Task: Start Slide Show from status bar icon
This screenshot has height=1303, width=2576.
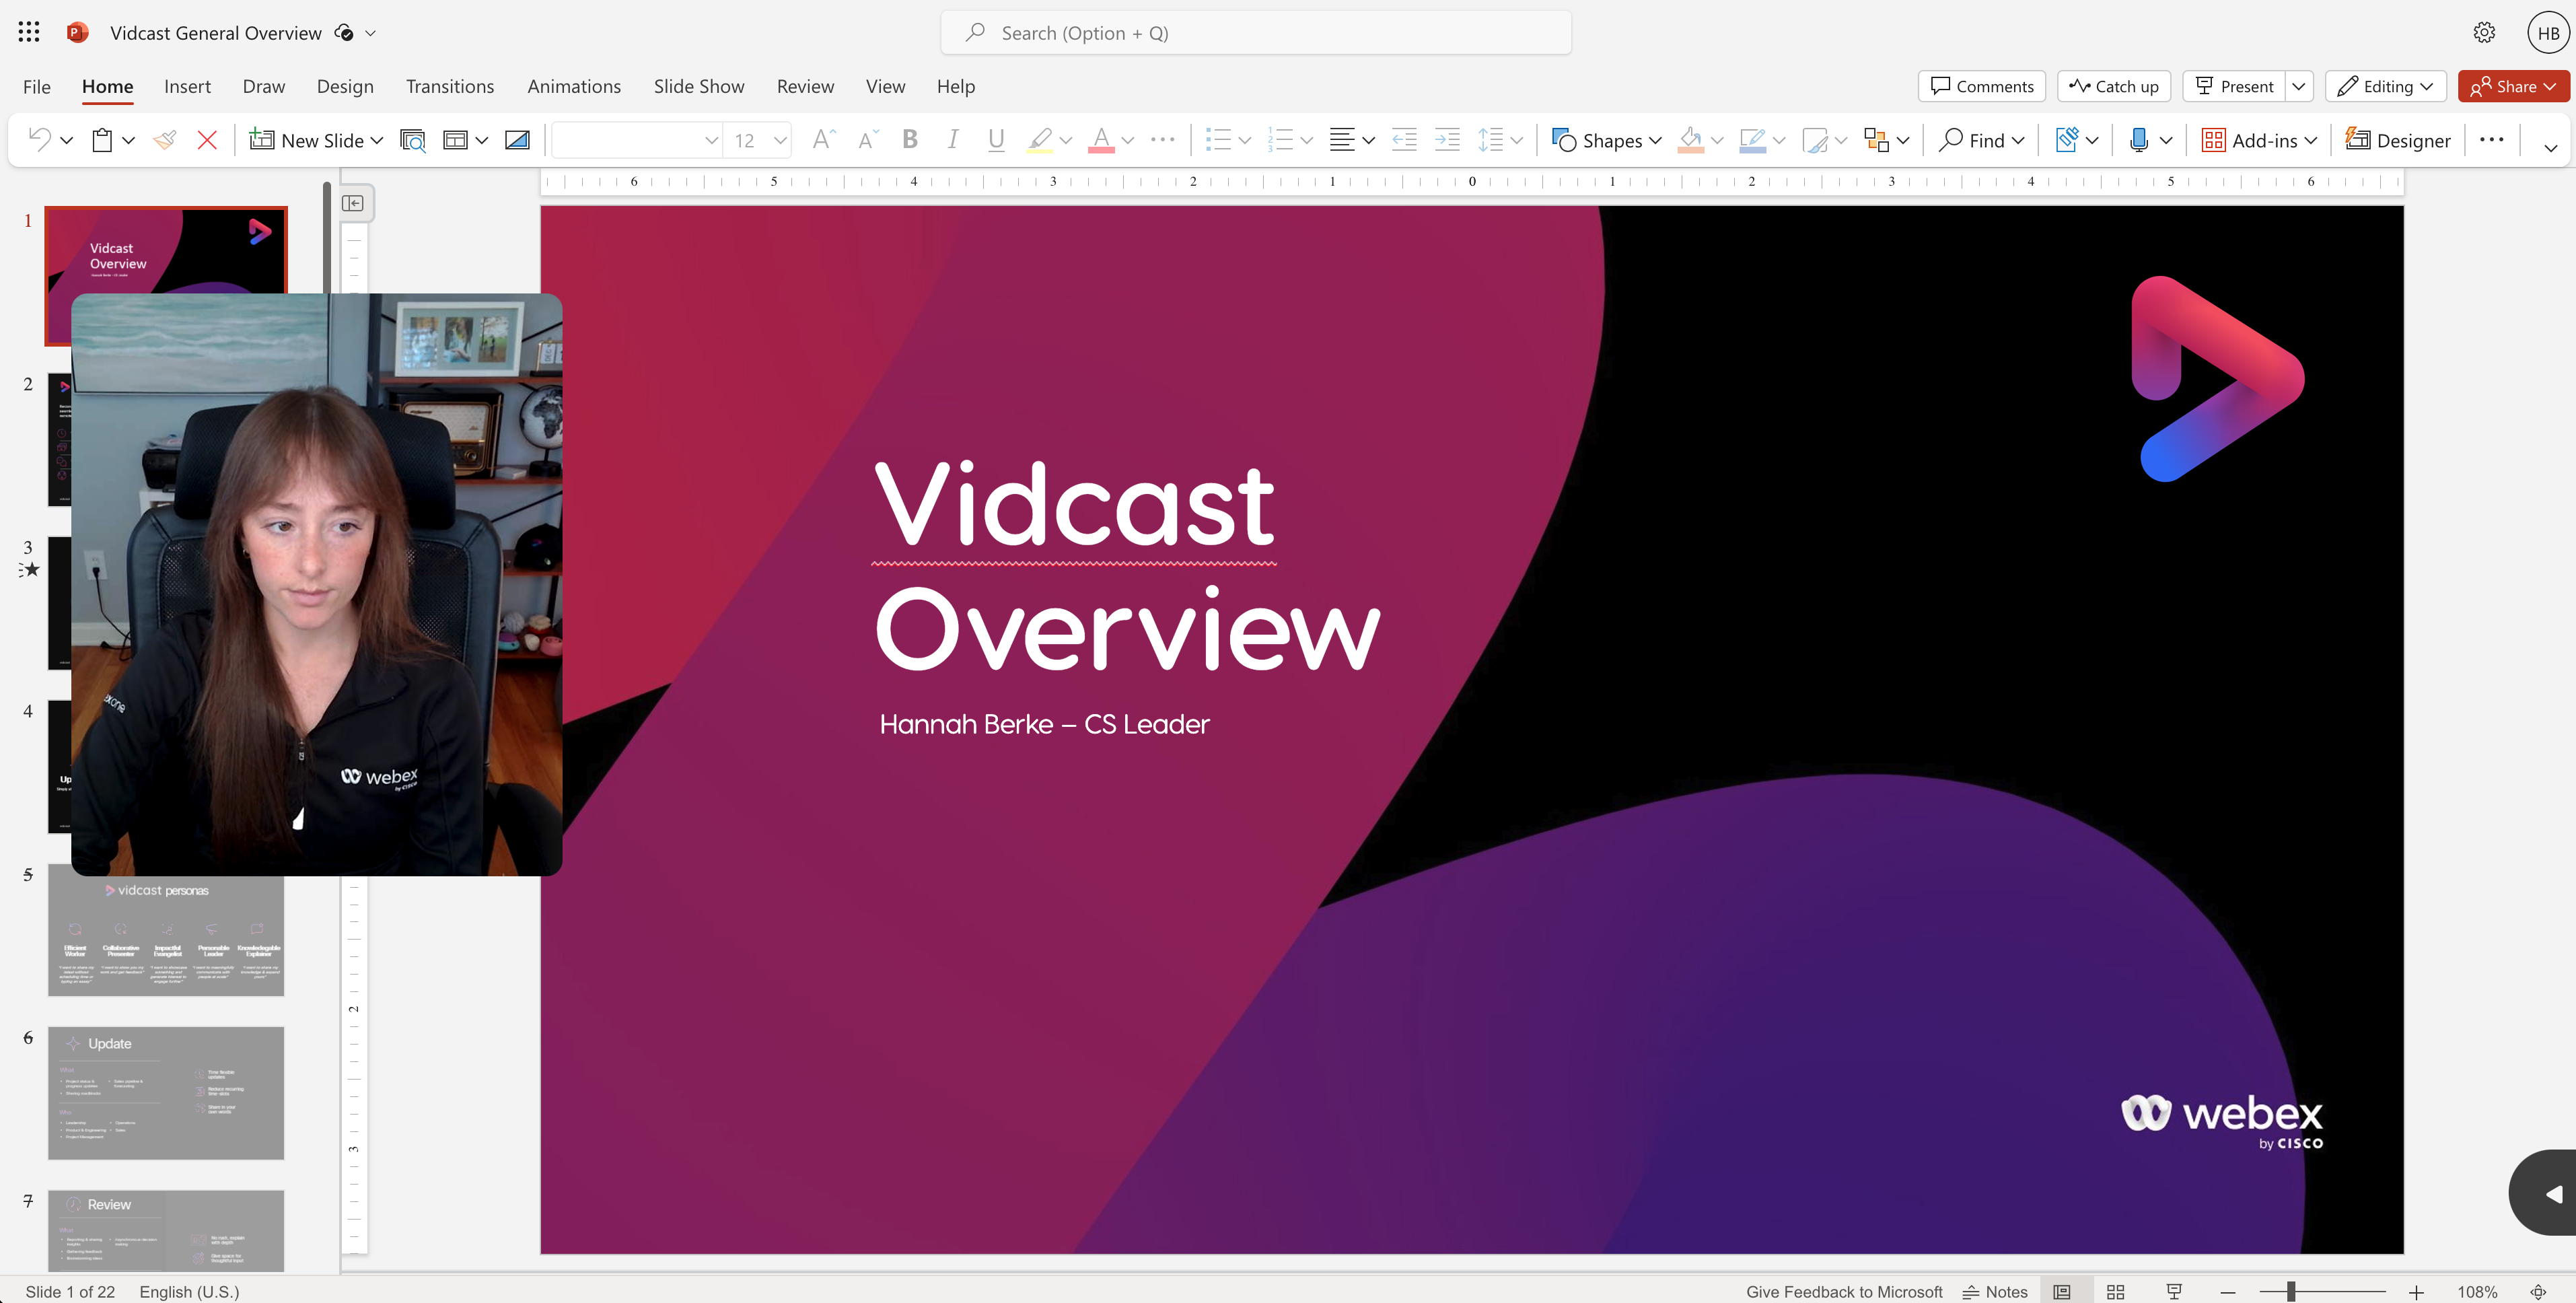Action: [2174, 1292]
